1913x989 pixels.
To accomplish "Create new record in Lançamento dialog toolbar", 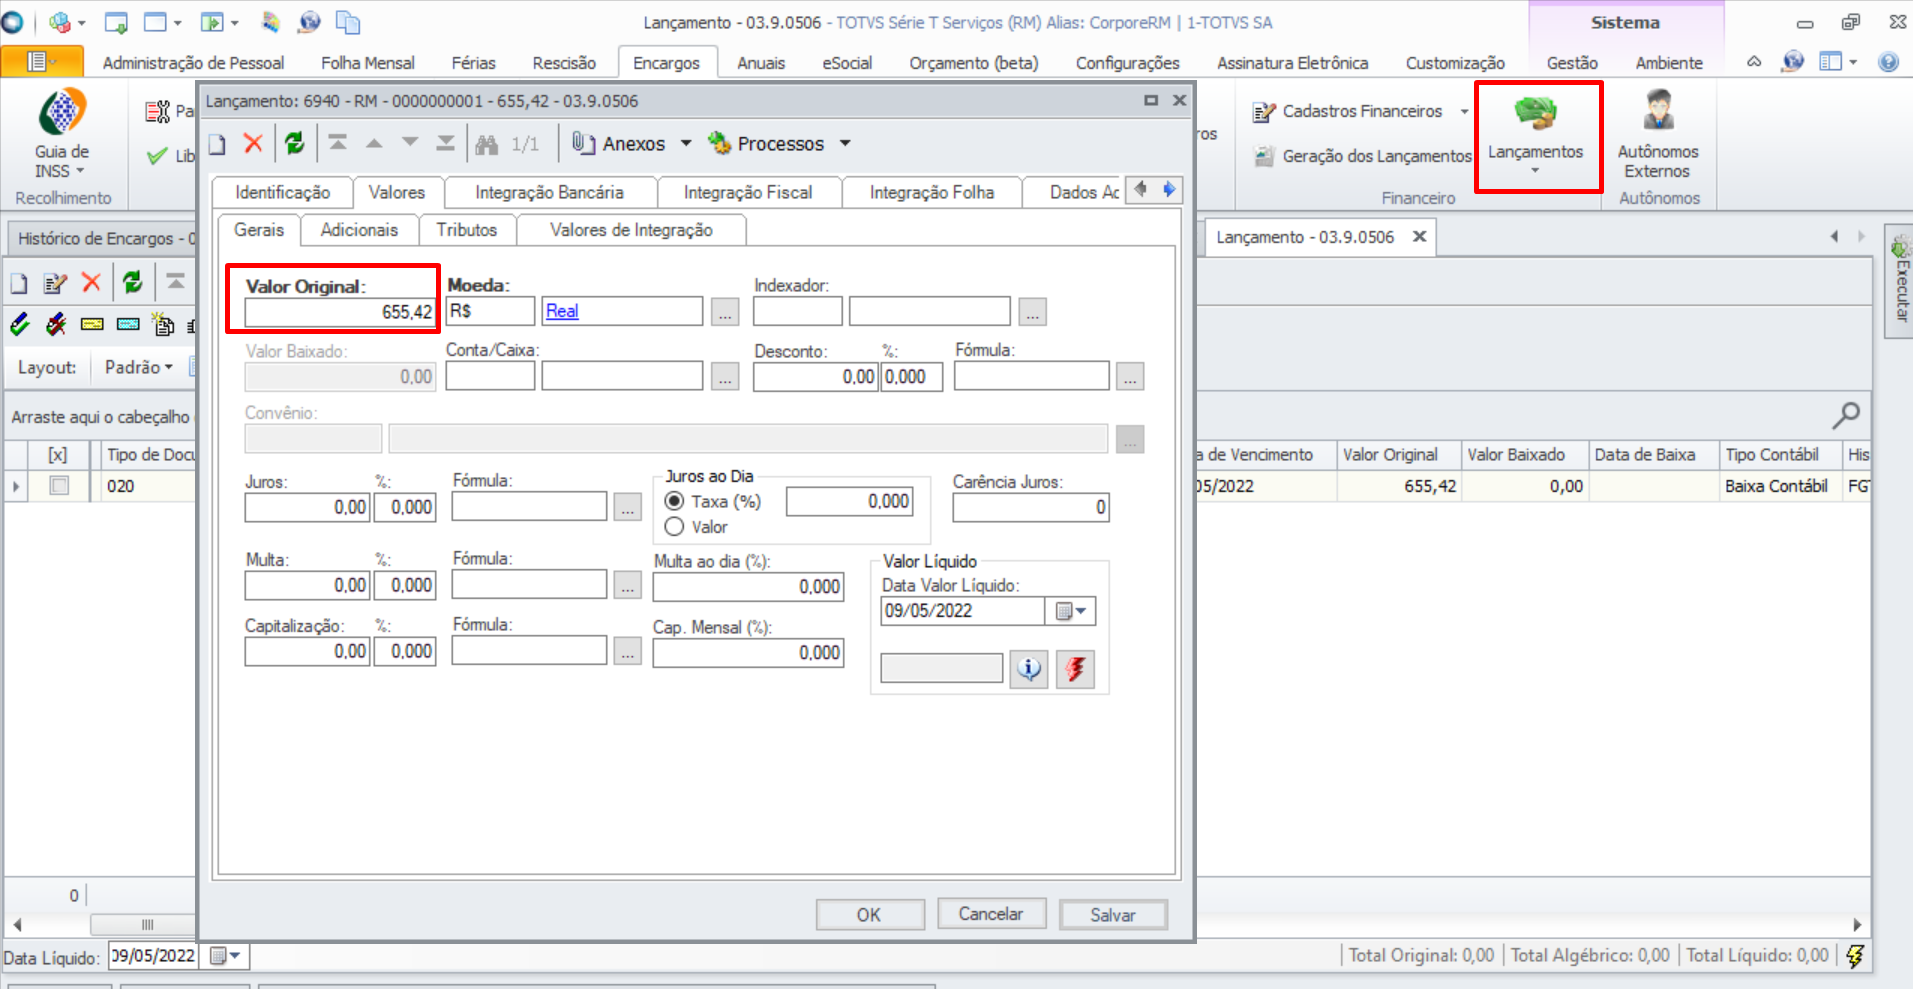I will coord(217,144).
